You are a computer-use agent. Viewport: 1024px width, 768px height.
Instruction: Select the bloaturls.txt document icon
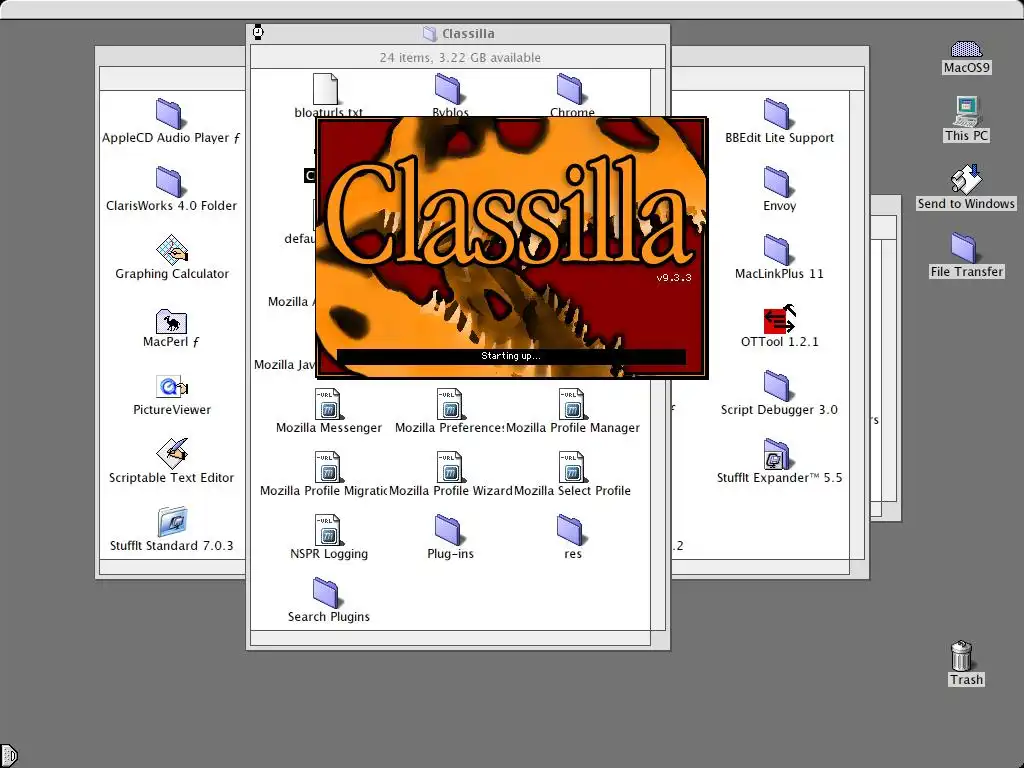click(325, 89)
